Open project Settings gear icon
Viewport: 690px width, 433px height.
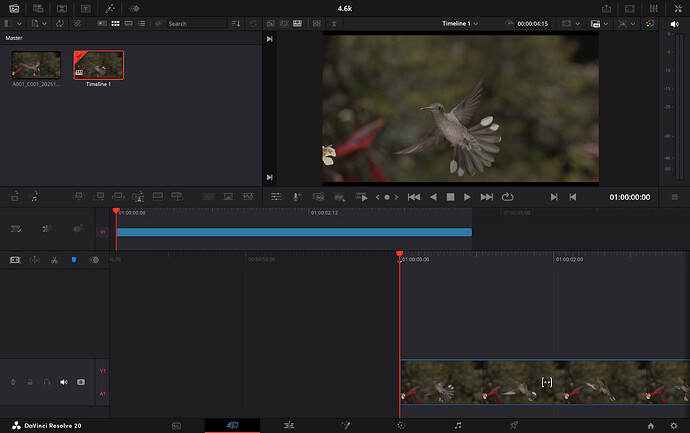point(674,426)
